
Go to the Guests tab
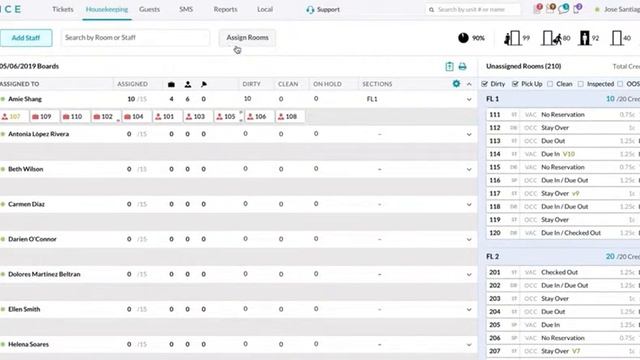coord(149,9)
